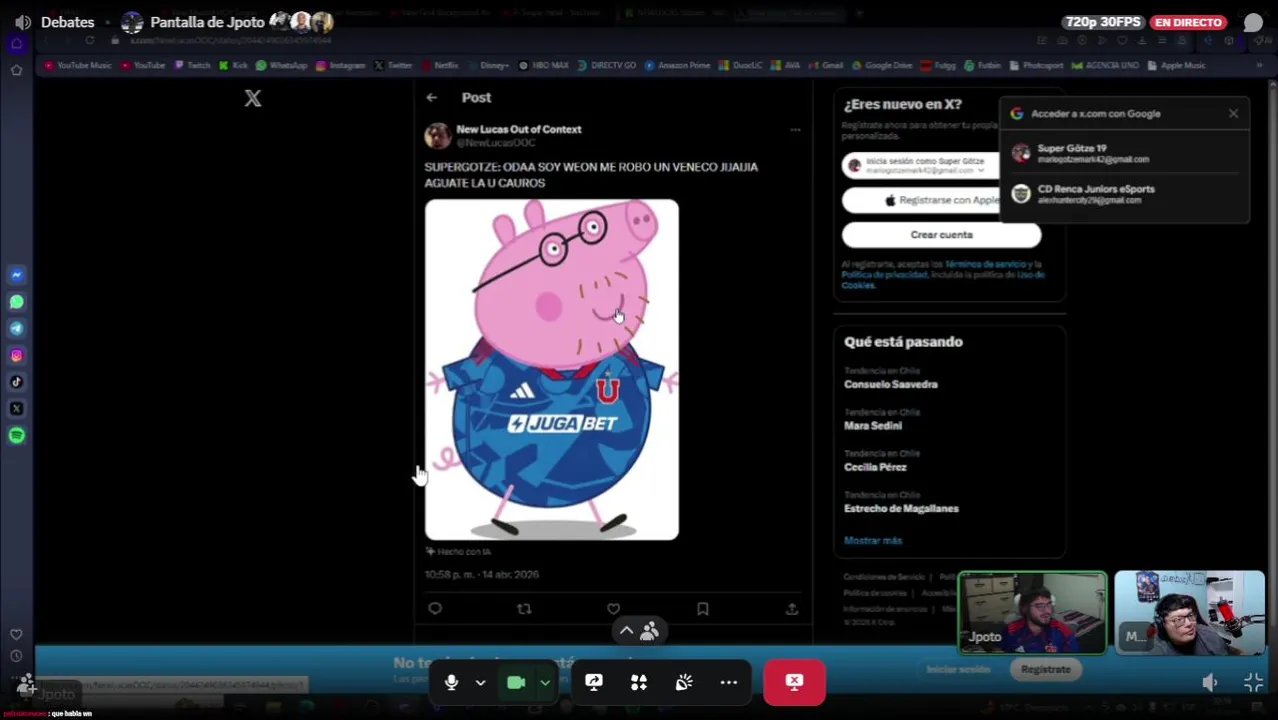Open New Lucas Out of Context profile name

click(x=518, y=129)
